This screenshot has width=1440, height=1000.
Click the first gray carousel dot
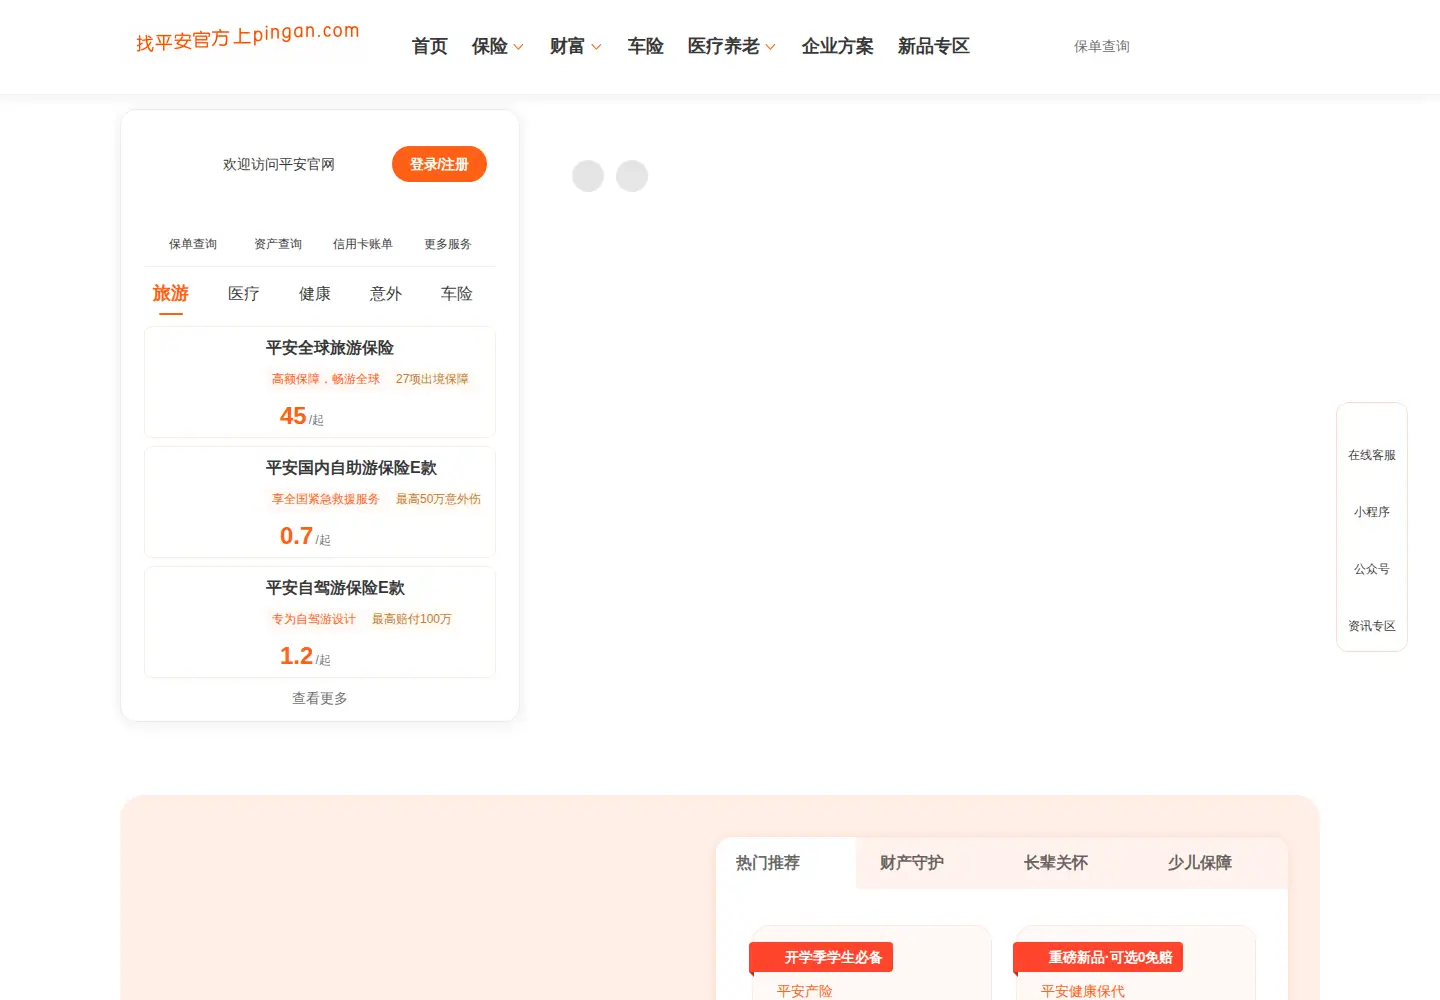click(x=588, y=176)
